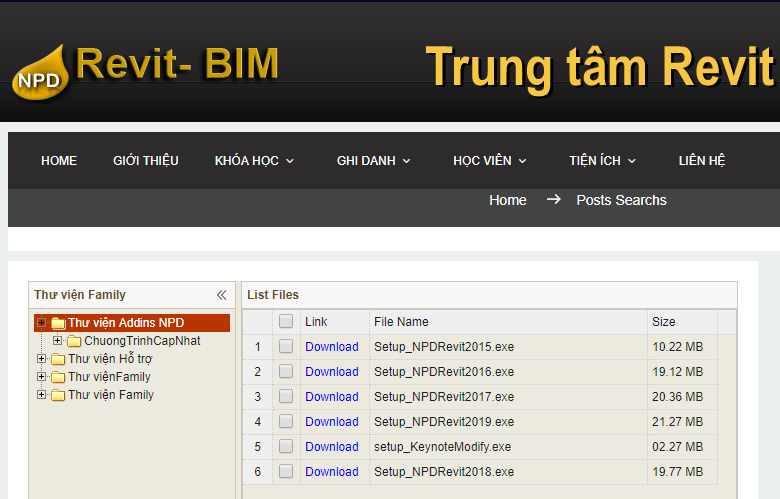Open the HỌC VIÊN dropdown menu

489,161
